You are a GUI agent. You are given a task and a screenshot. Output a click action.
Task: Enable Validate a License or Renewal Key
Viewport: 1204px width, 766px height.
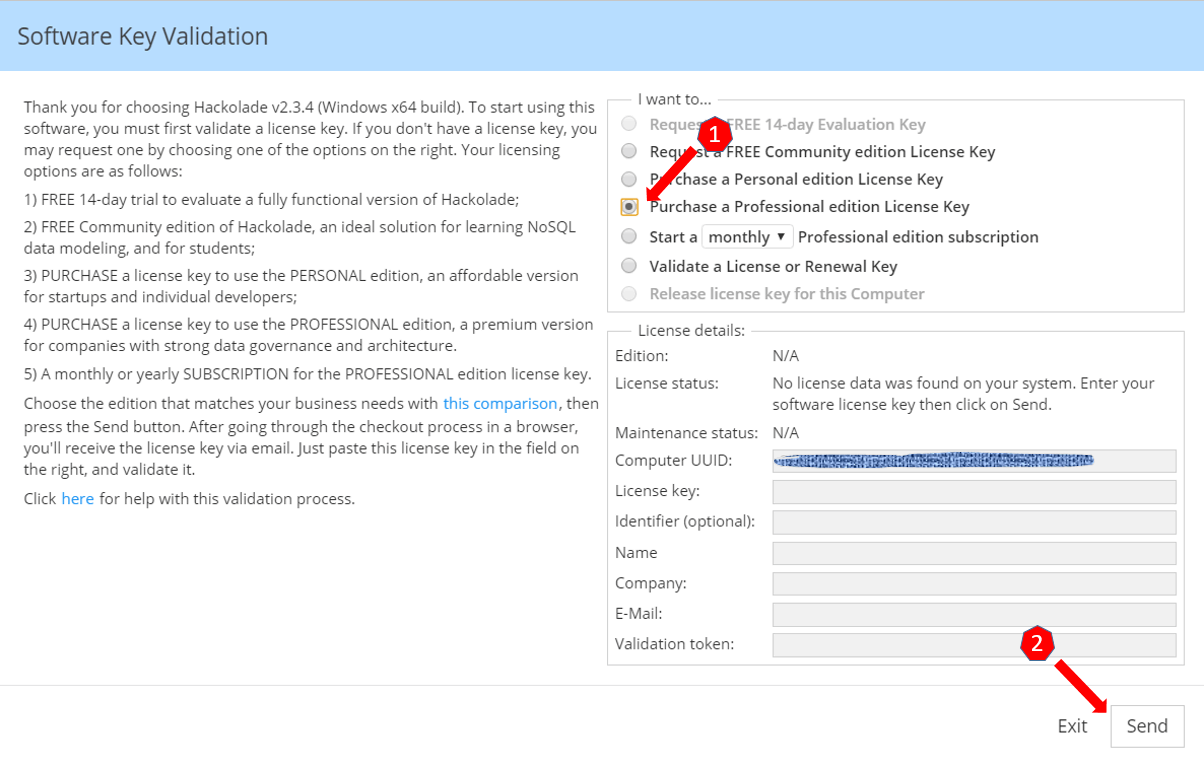pos(629,265)
